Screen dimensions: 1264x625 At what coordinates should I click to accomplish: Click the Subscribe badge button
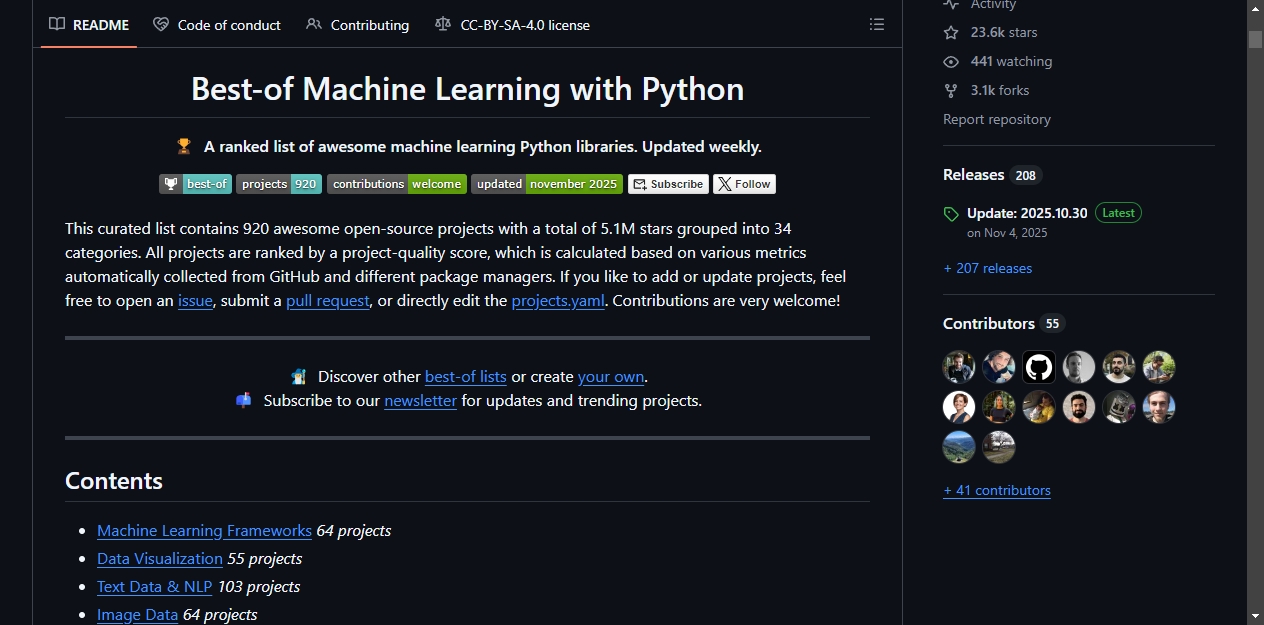[x=668, y=184]
